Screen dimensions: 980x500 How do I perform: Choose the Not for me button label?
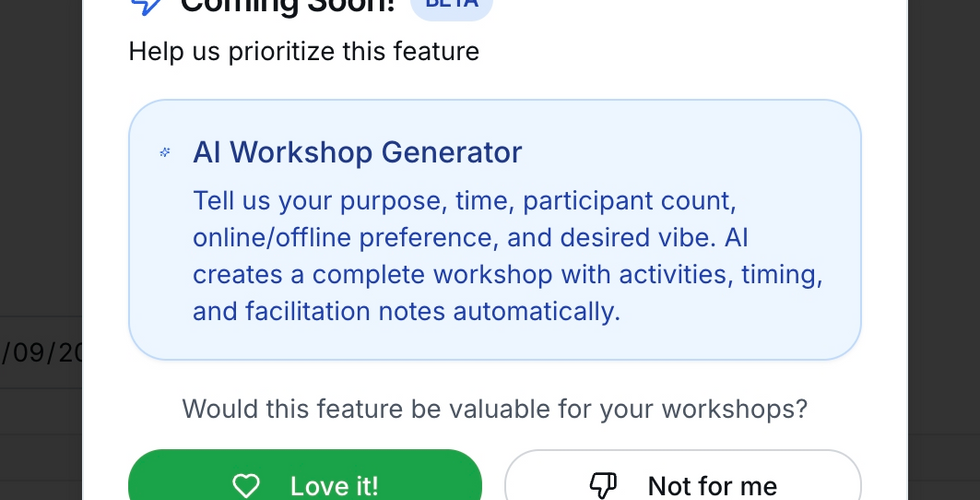[x=712, y=486]
